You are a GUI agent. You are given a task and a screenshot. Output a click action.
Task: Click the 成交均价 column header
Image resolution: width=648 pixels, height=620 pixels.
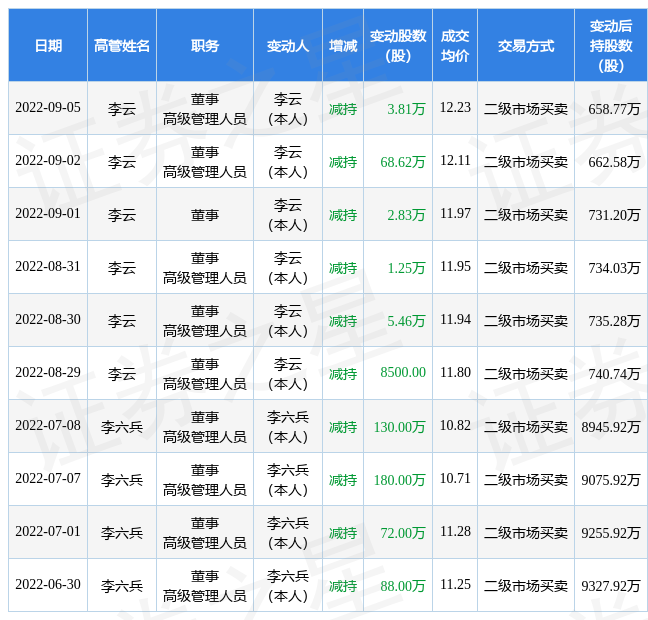[x=455, y=45]
